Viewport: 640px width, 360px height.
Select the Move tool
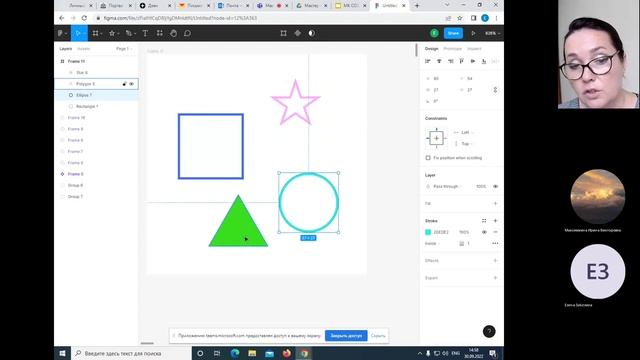point(78,33)
